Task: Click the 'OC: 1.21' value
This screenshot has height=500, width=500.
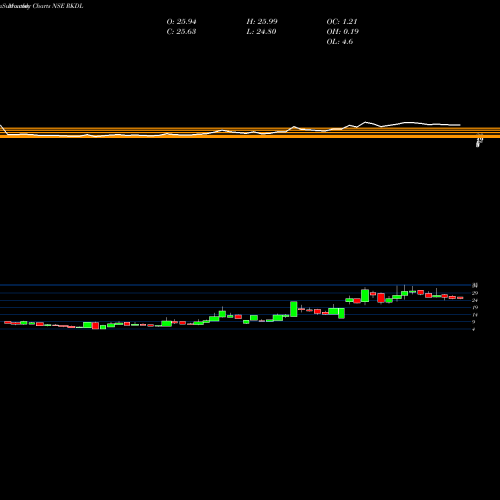Action: 342,22
